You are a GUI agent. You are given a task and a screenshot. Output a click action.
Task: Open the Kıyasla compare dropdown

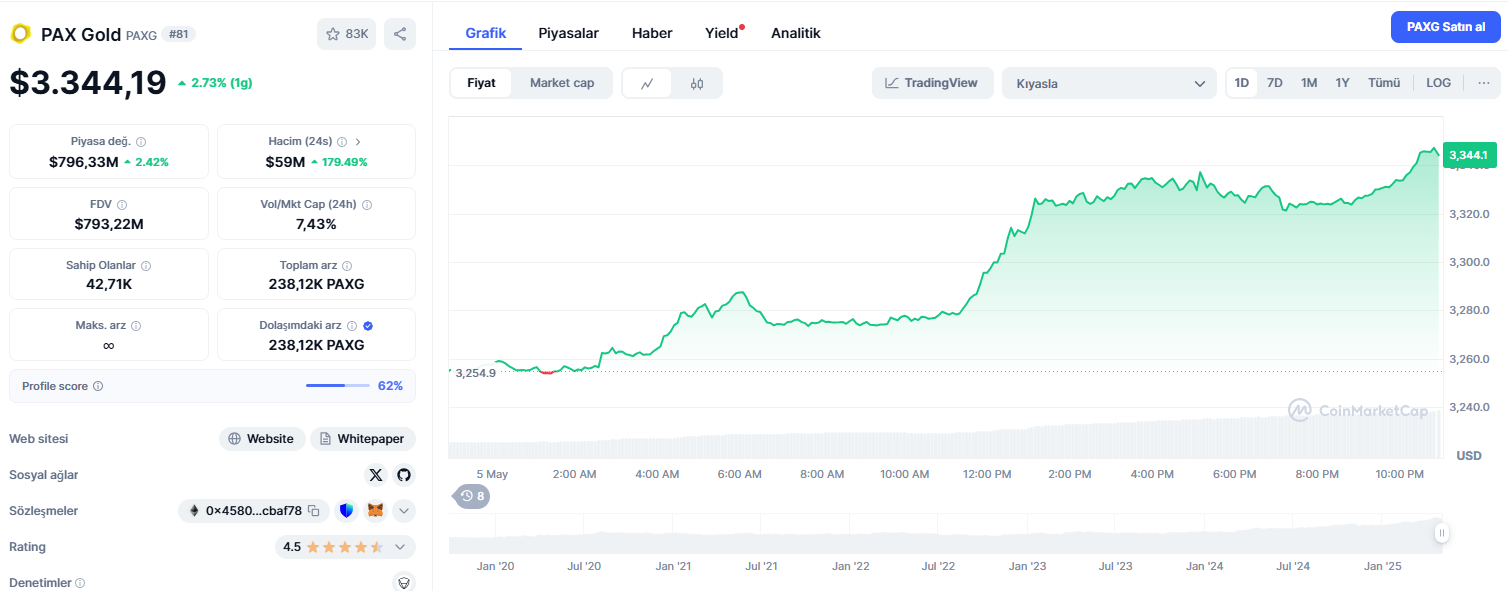(x=1109, y=83)
